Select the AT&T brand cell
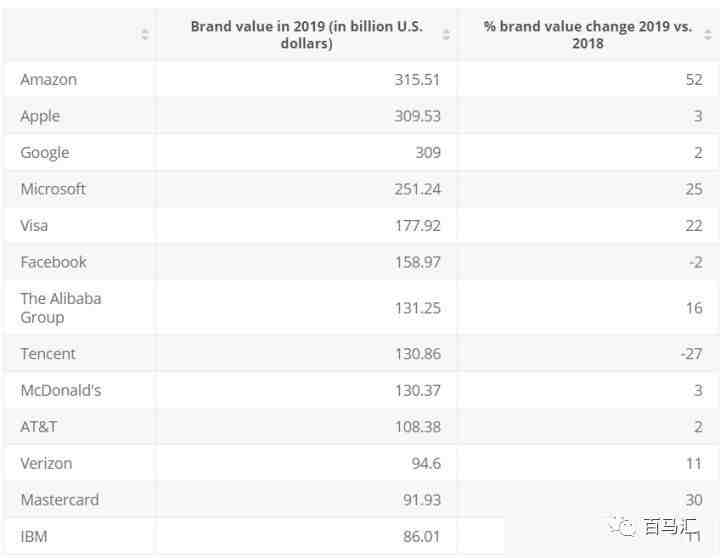The width and height of the screenshot is (720, 558). pos(39,427)
